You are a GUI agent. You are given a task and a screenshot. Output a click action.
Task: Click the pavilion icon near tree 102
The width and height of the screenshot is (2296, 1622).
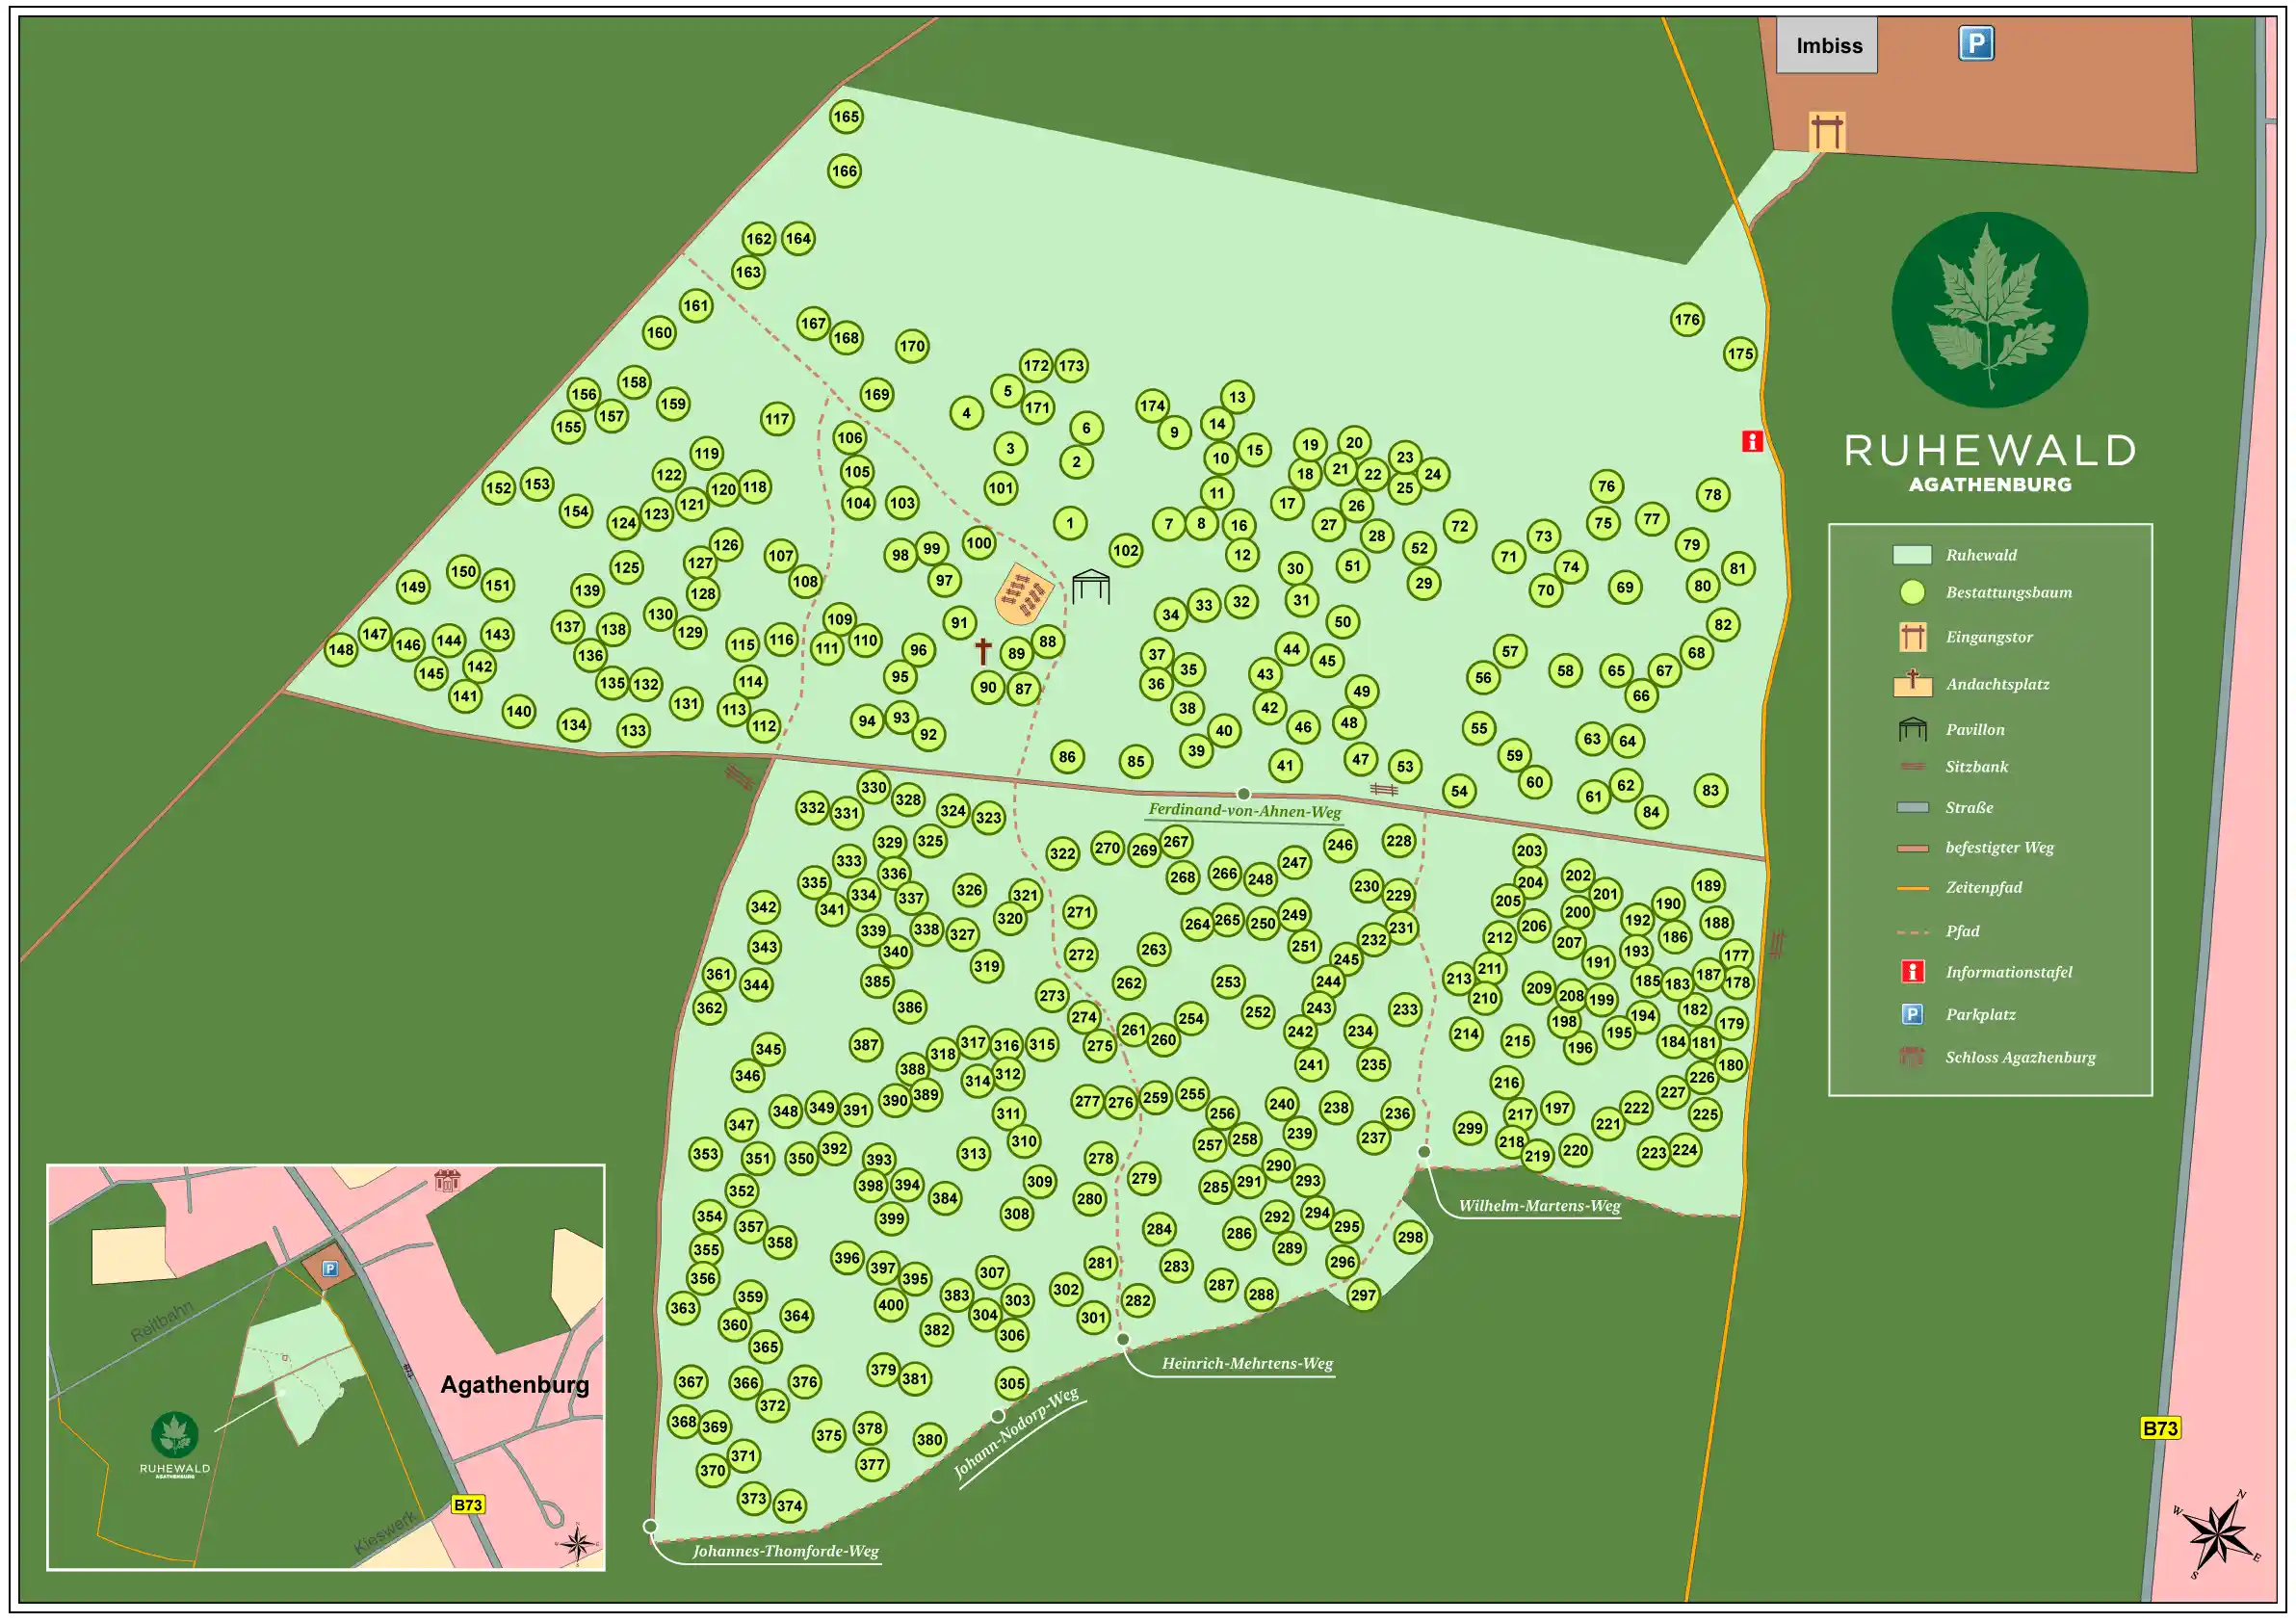coord(1090,586)
